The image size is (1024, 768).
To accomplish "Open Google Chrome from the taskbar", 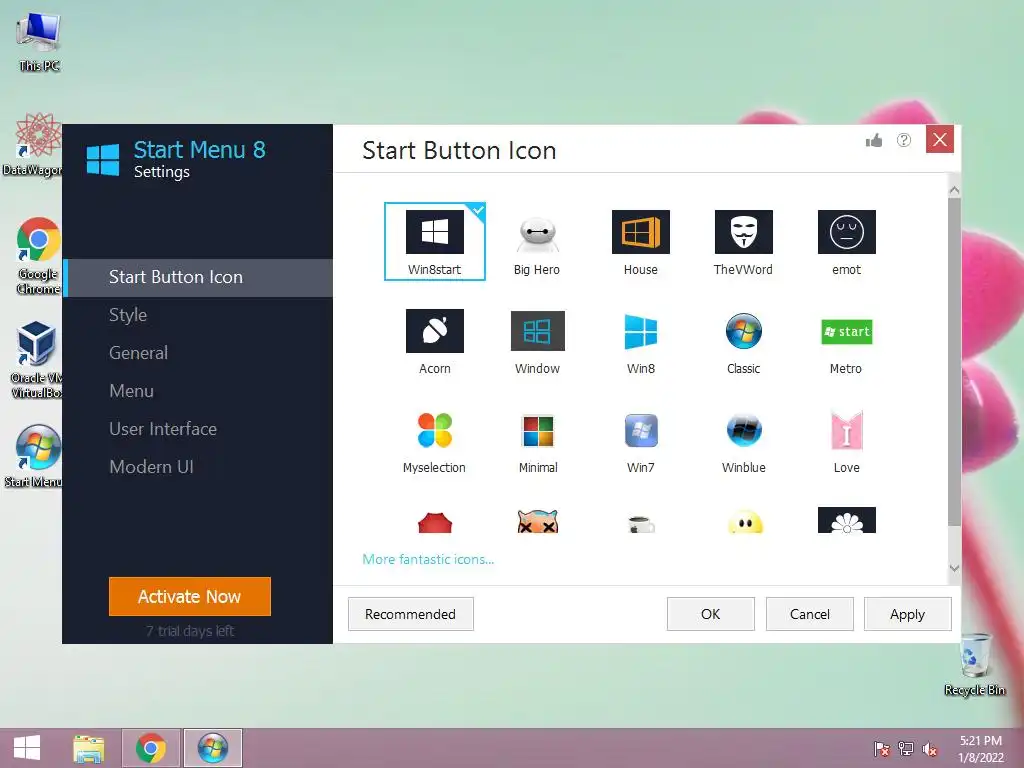I will pyautogui.click(x=151, y=748).
